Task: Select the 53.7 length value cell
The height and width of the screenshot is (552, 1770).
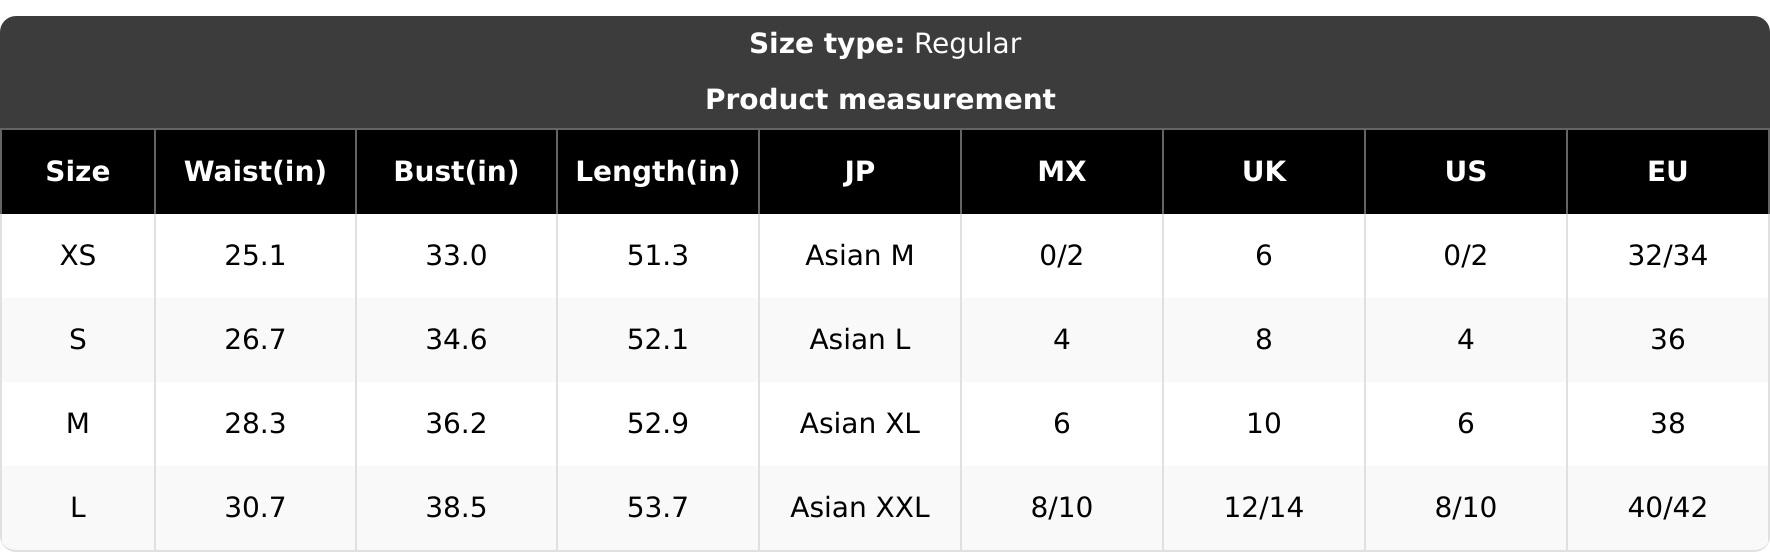Action: [x=658, y=508]
